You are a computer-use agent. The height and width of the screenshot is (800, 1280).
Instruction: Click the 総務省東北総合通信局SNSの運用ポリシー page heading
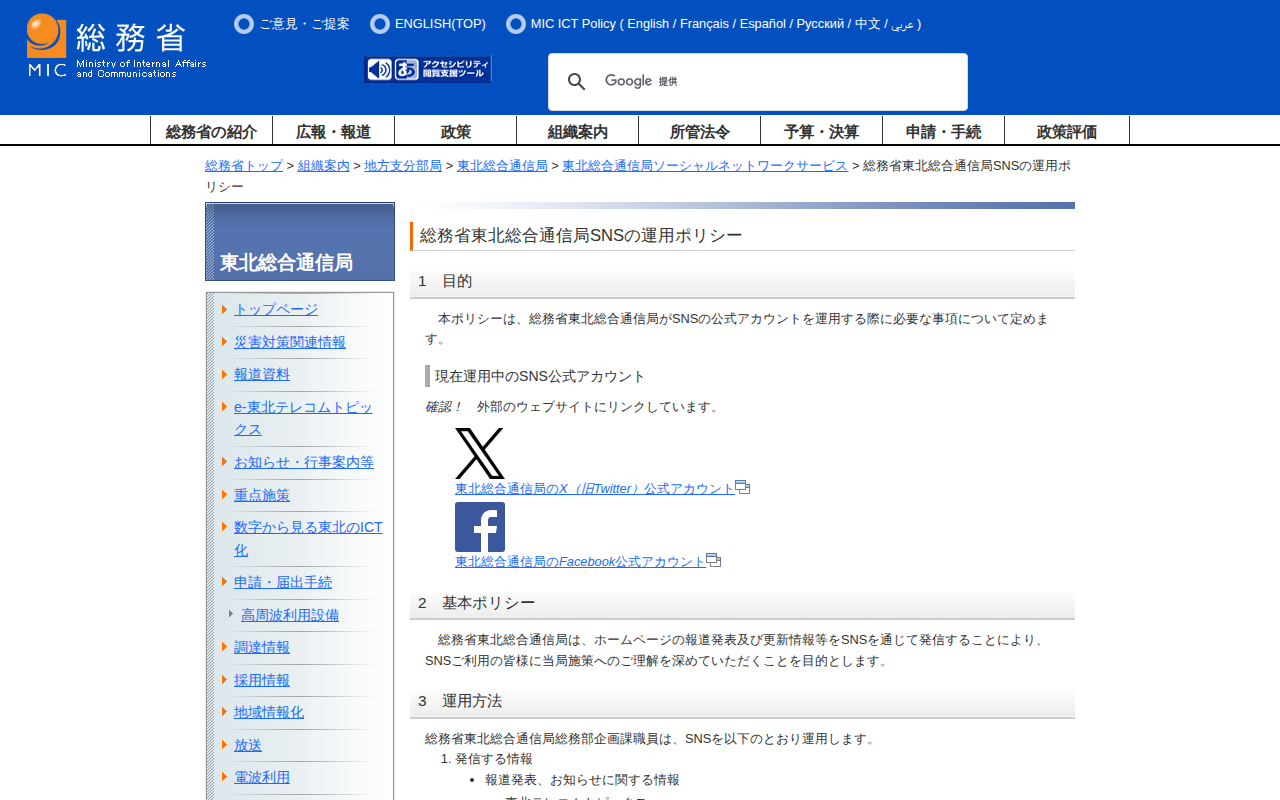581,235
